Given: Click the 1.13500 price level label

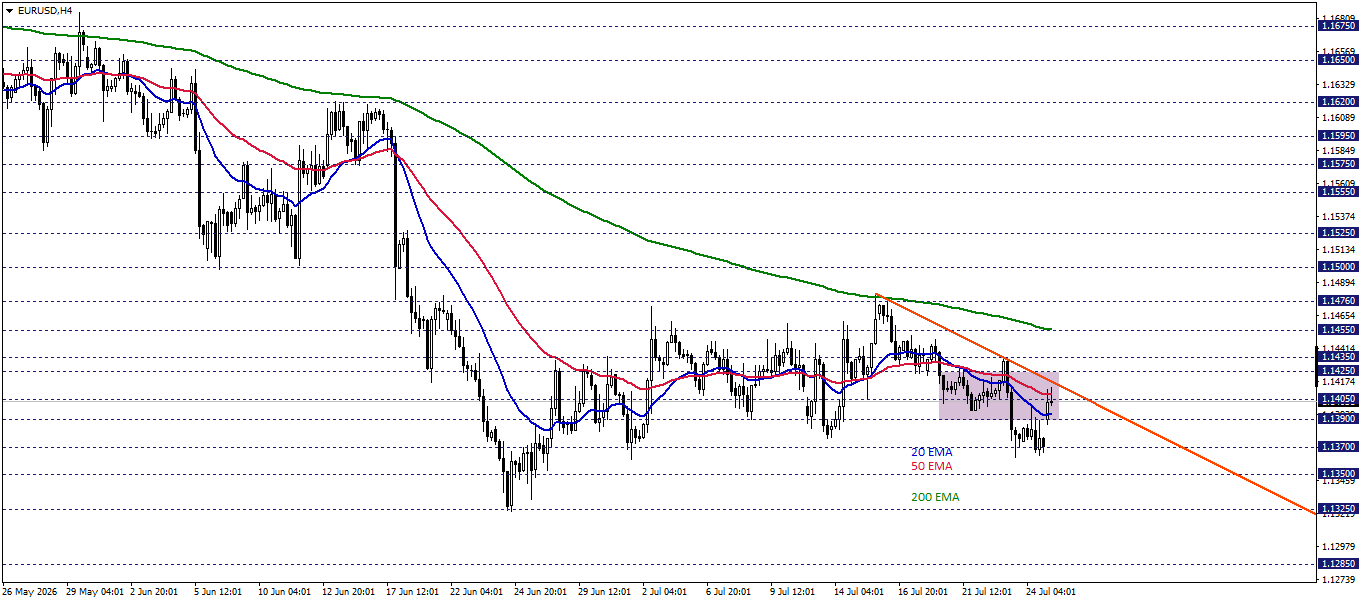Looking at the screenshot, I should pos(1339,474).
